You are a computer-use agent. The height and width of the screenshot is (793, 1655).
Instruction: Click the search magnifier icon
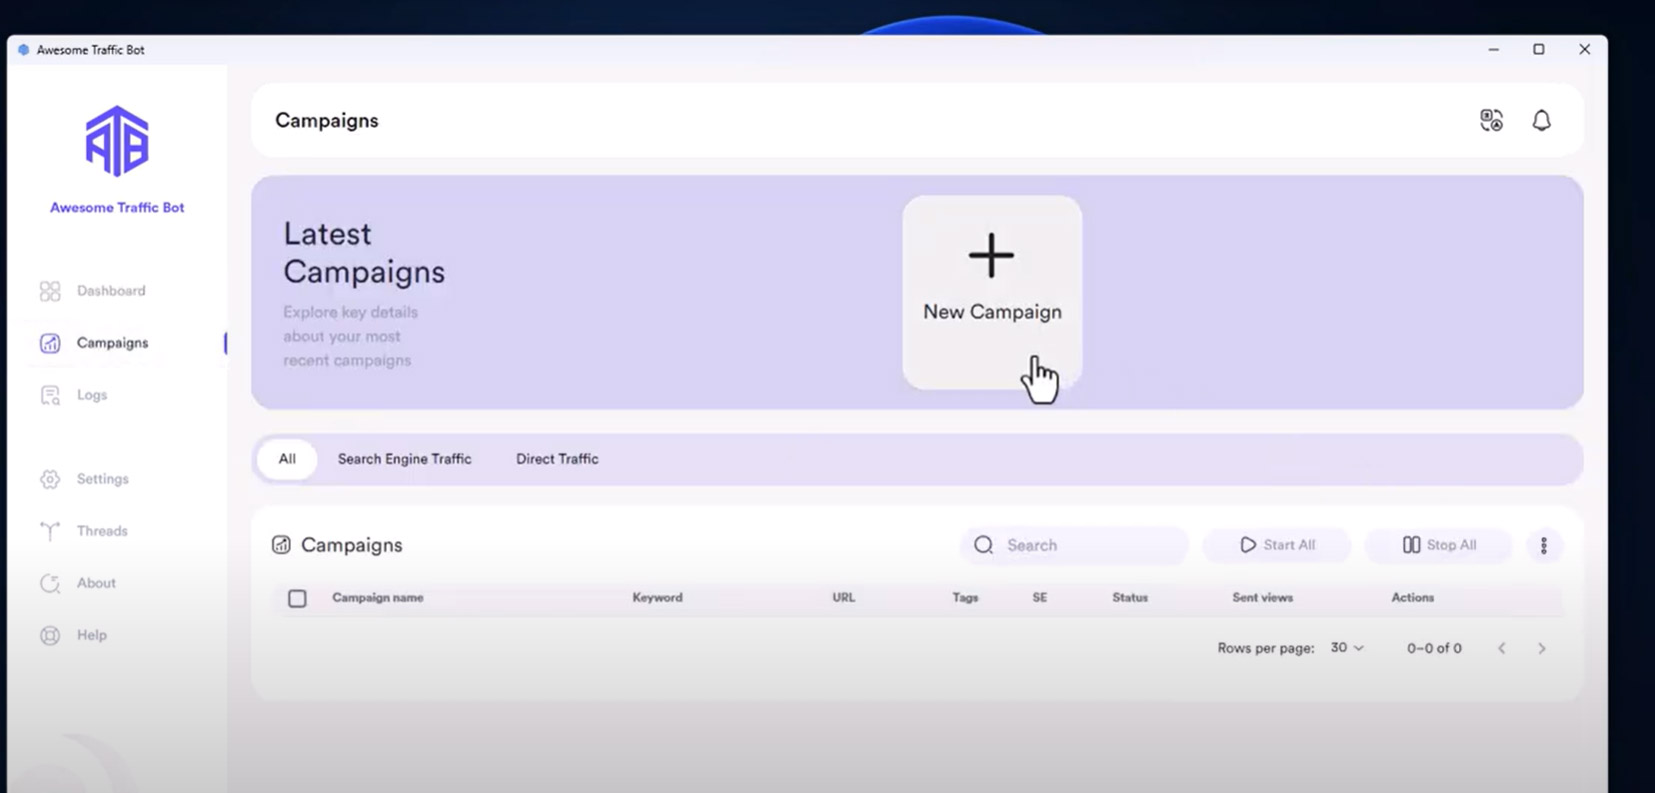(984, 545)
